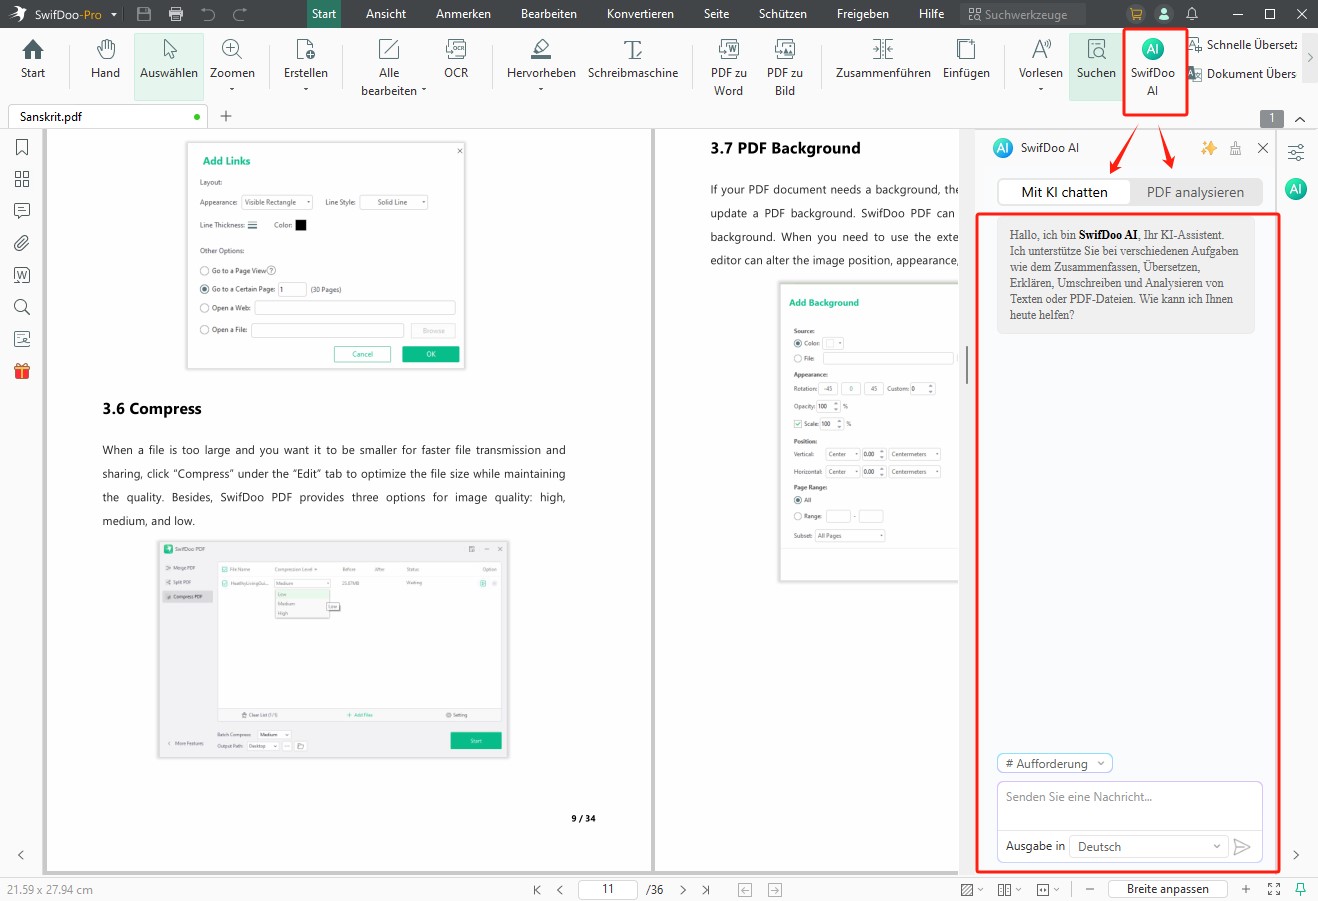Open the notifications bell
Screen dimensions: 1318x901
[x=1192, y=14]
